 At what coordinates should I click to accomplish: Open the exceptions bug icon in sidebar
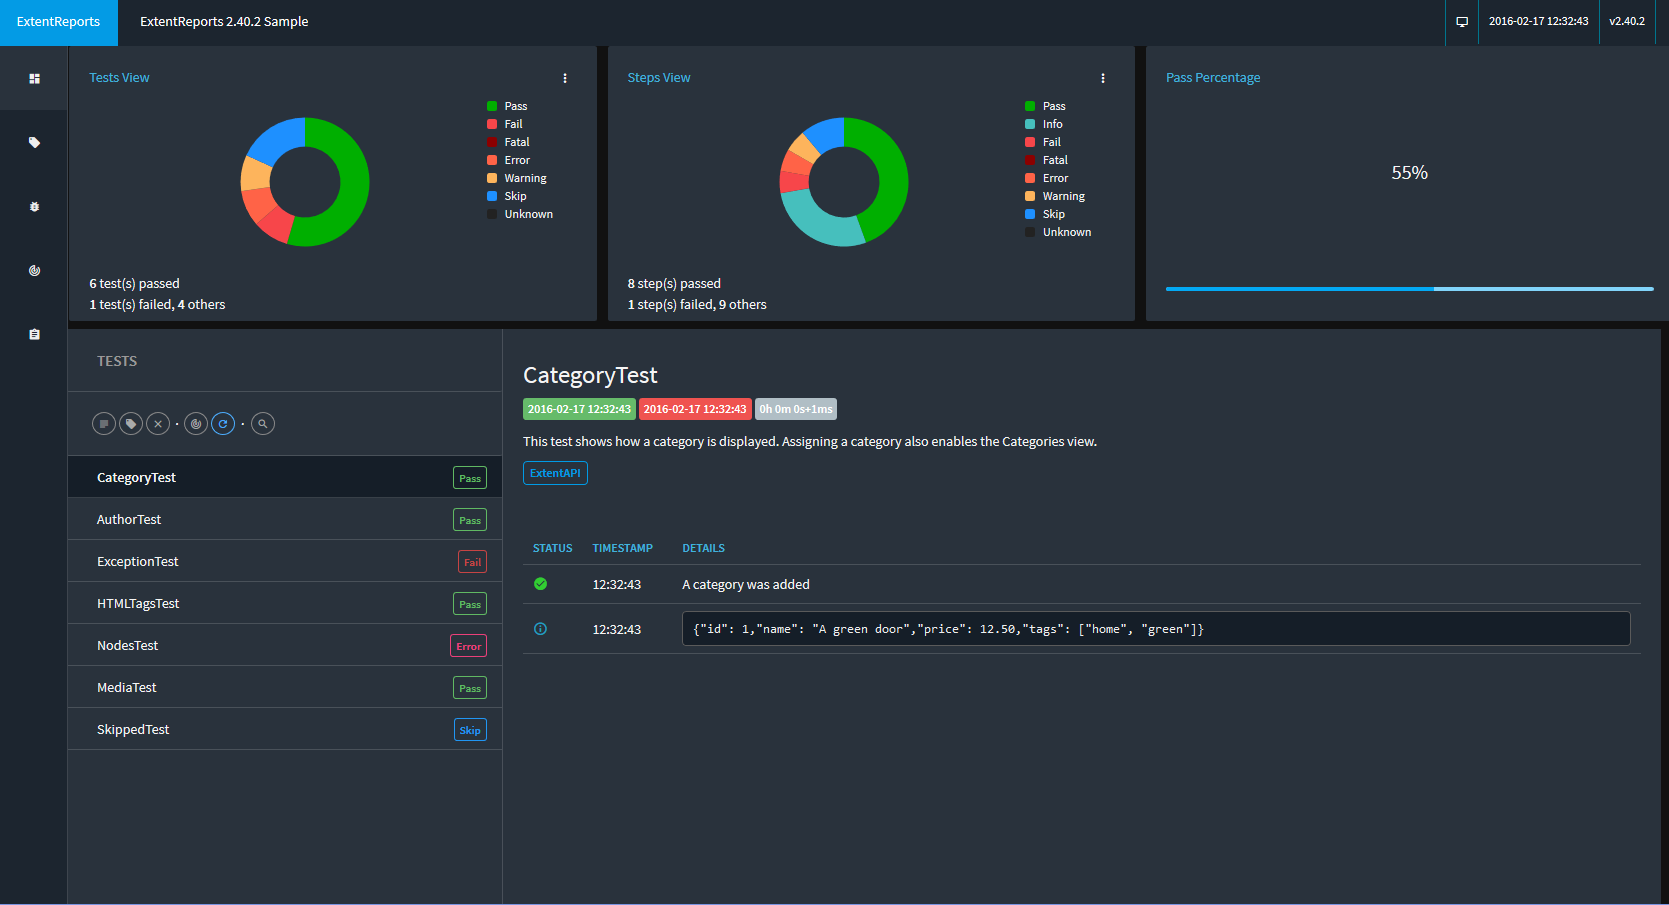click(34, 206)
